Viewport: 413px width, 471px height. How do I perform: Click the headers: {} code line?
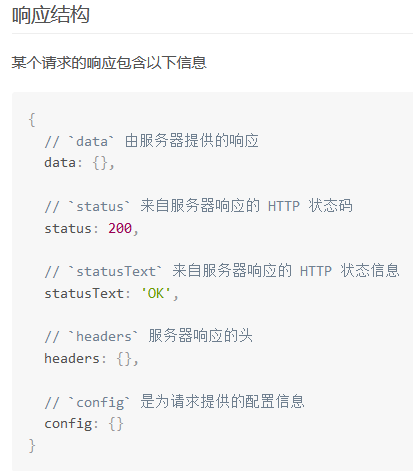point(91,359)
